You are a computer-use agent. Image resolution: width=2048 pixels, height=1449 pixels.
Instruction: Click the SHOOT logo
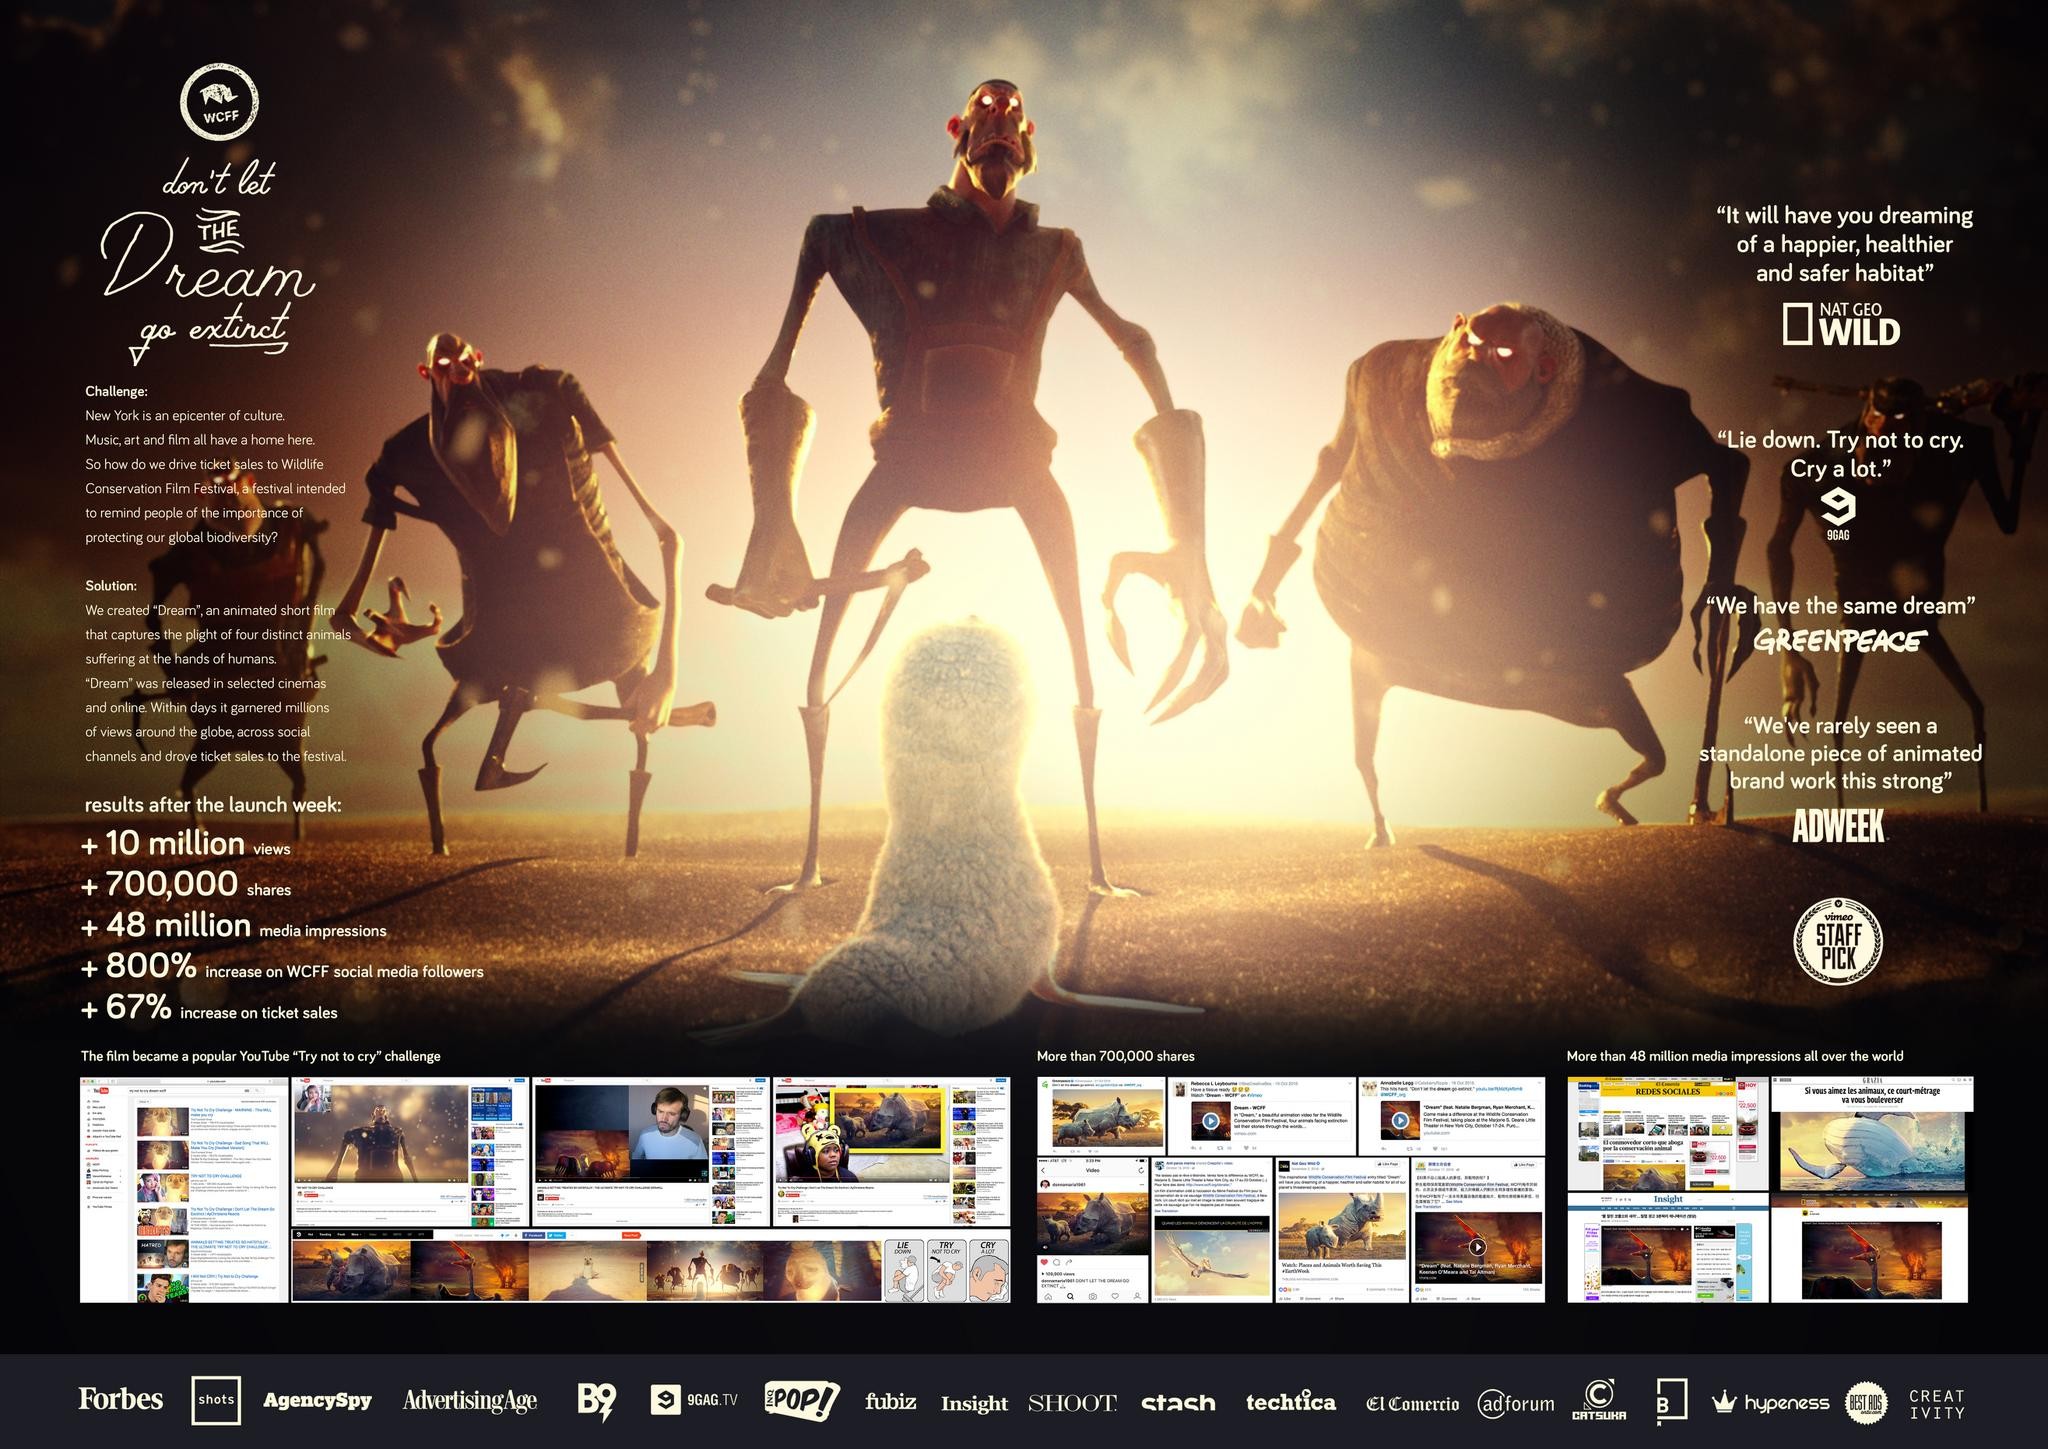(1072, 1402)
